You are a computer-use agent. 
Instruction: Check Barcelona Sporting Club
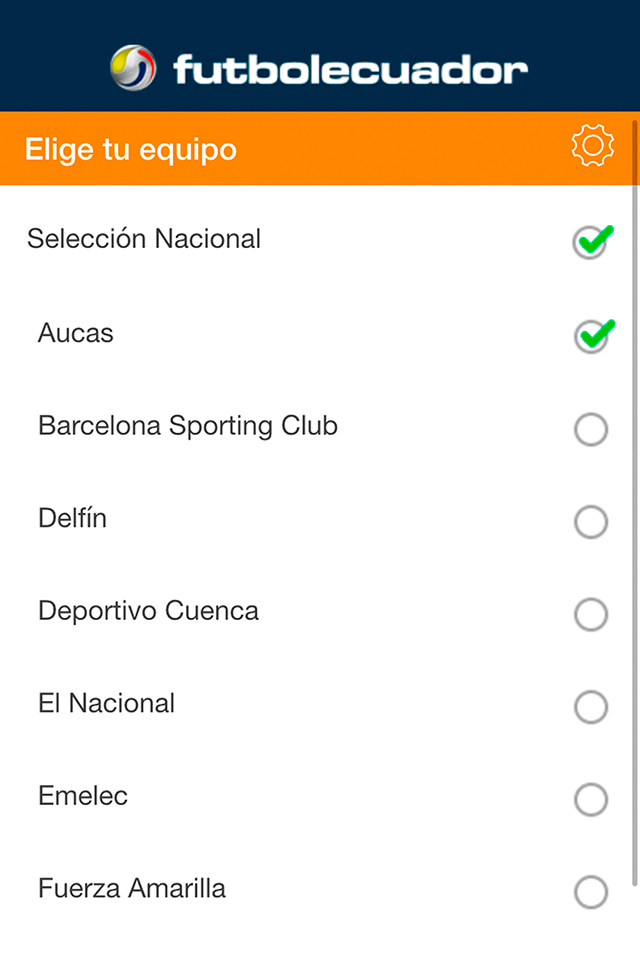pos(591,428)
